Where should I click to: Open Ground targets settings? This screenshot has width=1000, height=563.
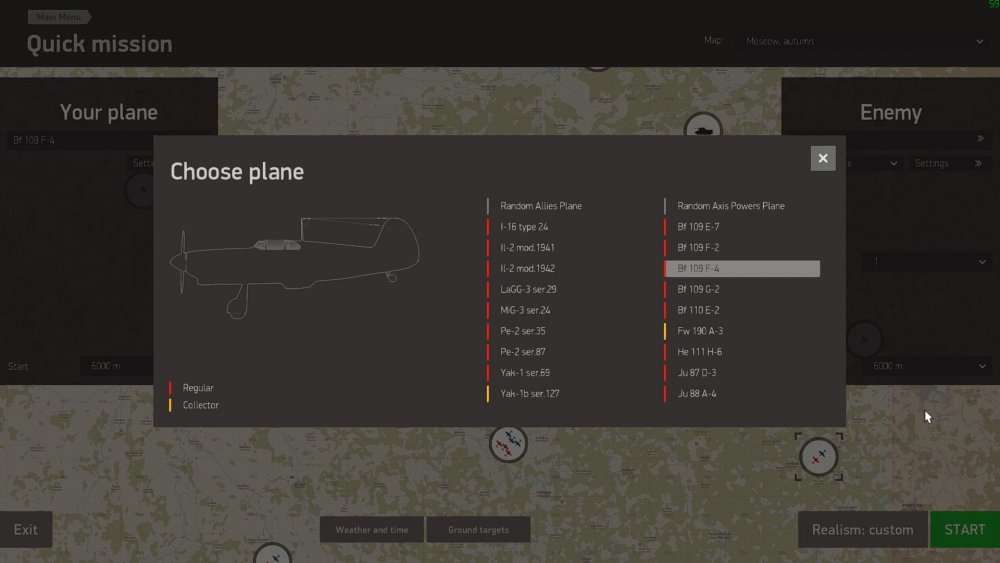pyautogui.click(x=478, y=530)
